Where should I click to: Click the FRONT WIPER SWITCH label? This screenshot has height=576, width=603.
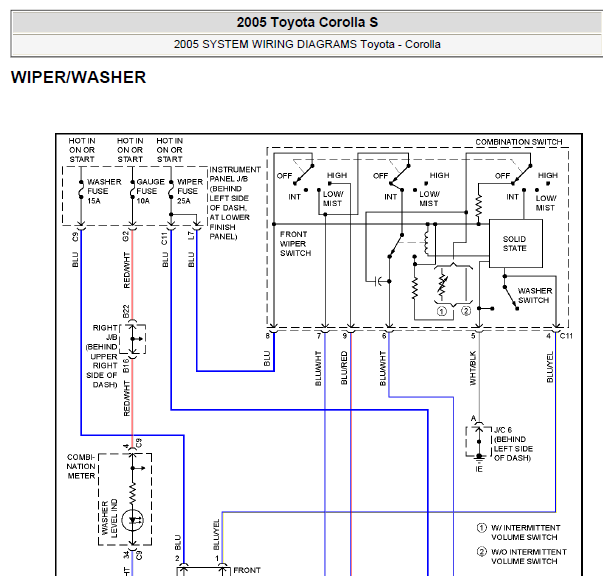click(295, 244)
